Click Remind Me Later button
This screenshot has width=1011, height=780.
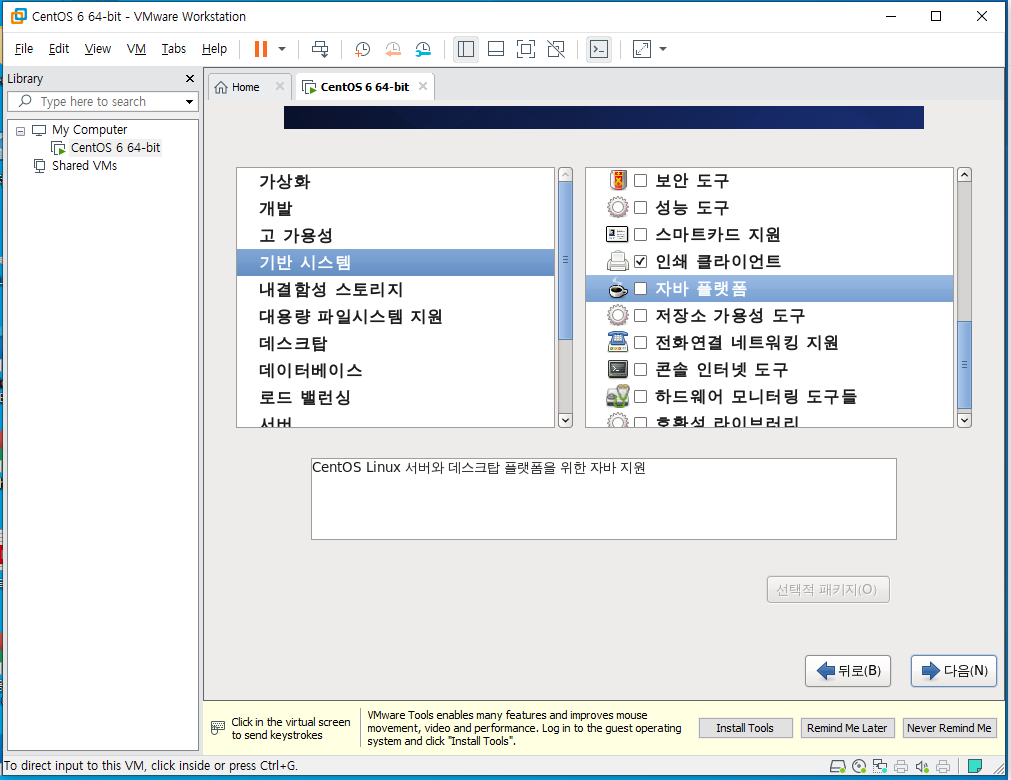pos(847,728)
